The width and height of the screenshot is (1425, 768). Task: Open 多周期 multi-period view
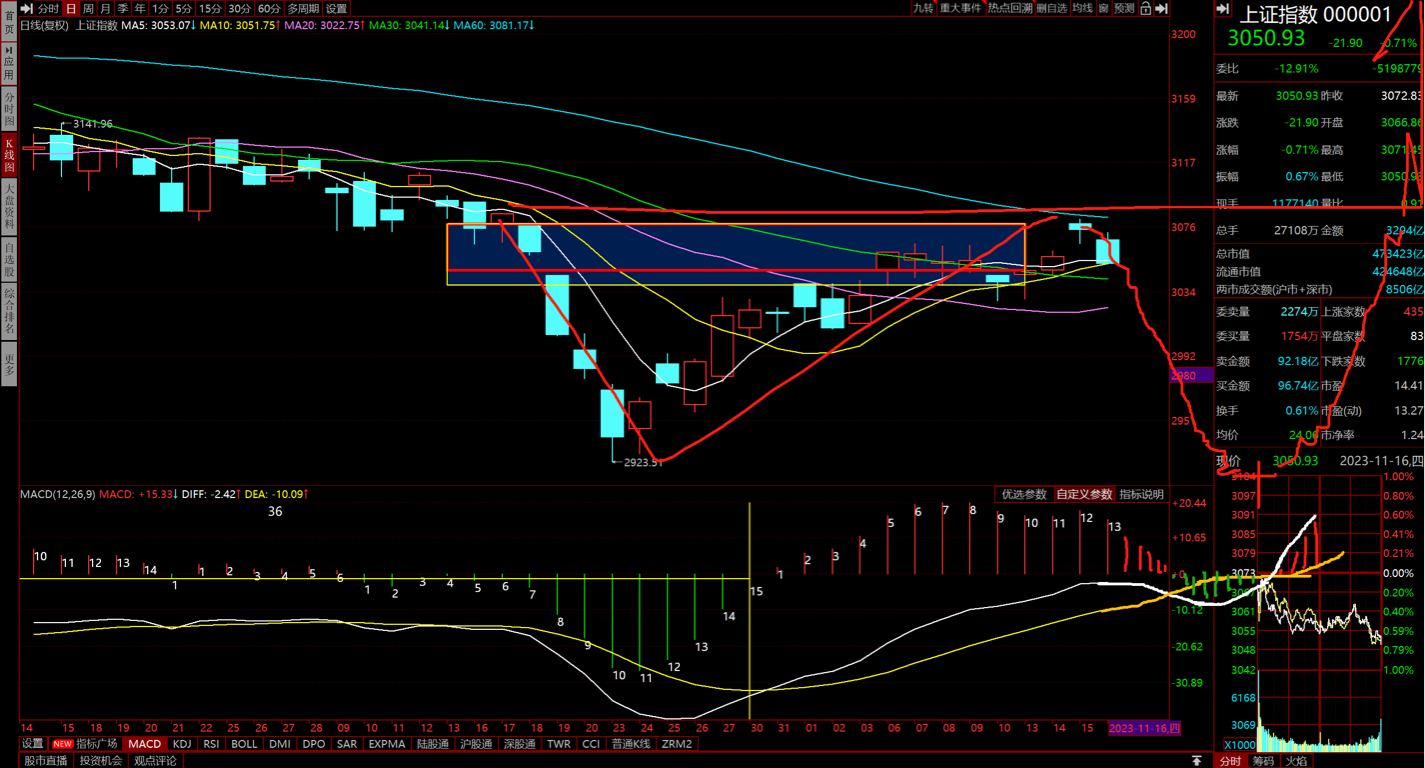[304, 8]
